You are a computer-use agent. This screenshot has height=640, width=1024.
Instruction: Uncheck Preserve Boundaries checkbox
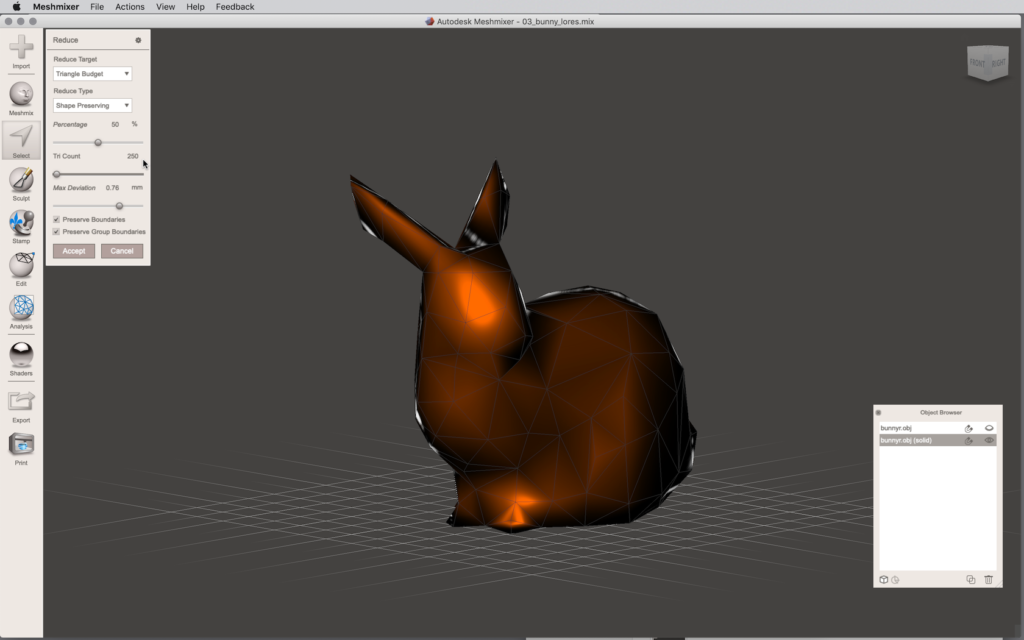click(56, 219)
